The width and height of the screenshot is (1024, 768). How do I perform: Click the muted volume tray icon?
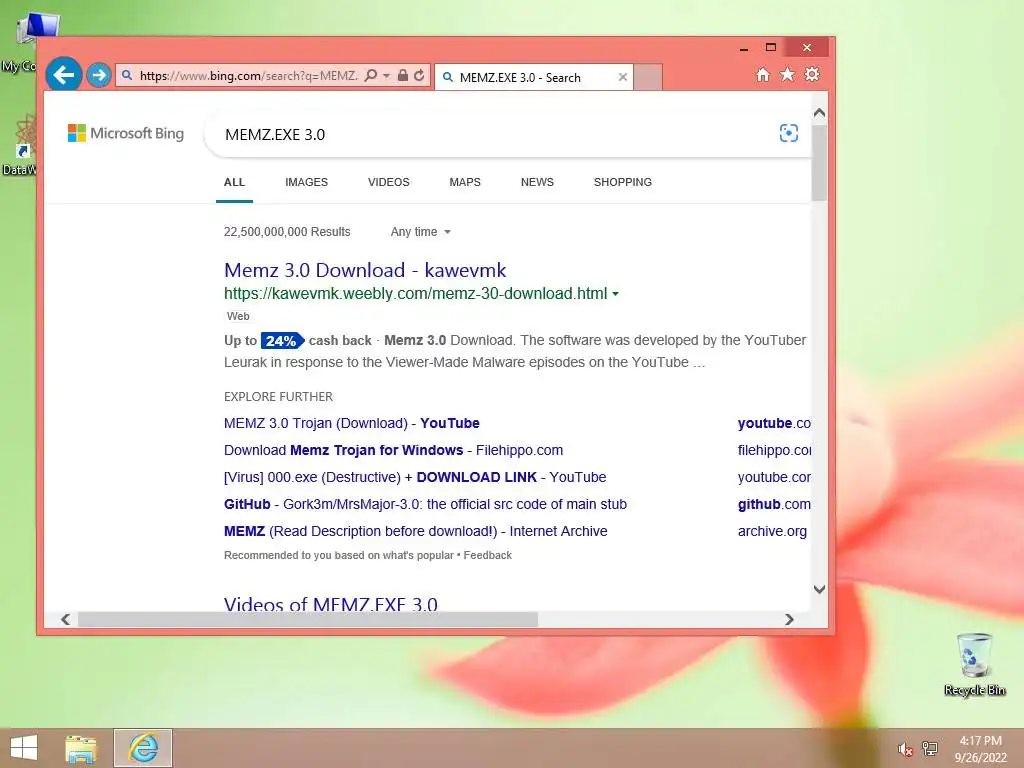pyautogui.click(x=904, y=749)
